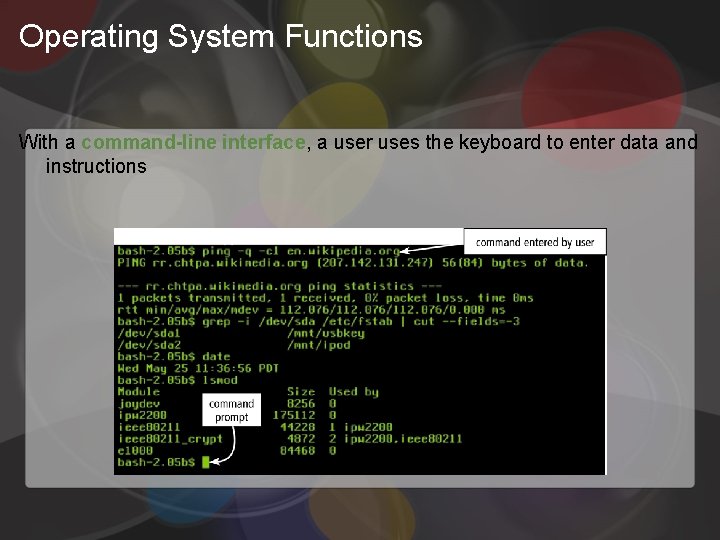The image size is (720, 540).
Task: Click the 'bash-2.05b$ lsmod' command line
Action: coord(177,380)
